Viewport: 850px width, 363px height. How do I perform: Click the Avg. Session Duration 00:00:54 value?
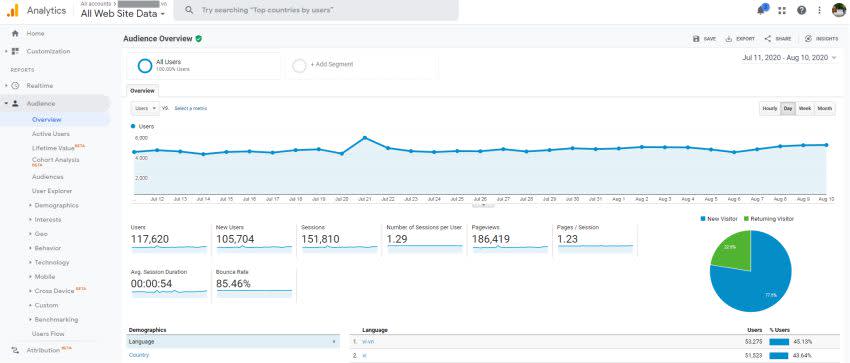151,284
